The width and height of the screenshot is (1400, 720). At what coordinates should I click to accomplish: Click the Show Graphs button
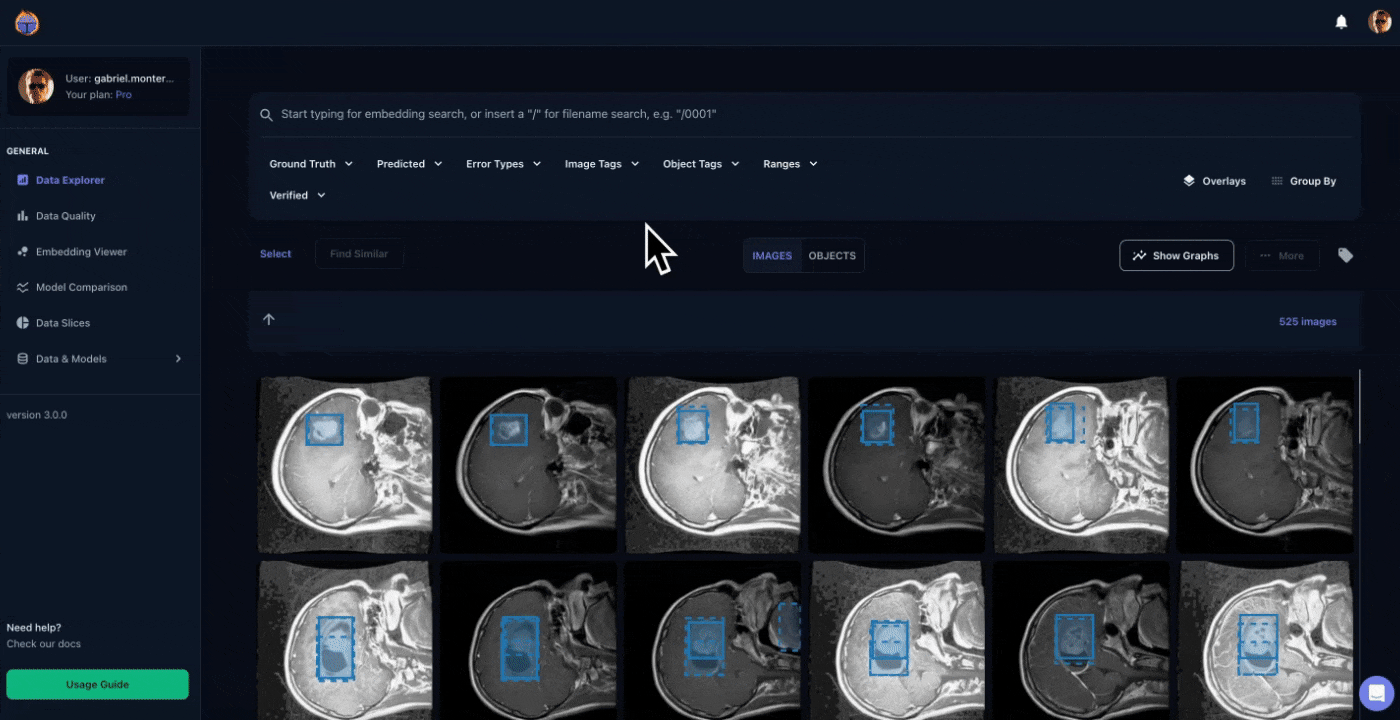coord(1176,256)
